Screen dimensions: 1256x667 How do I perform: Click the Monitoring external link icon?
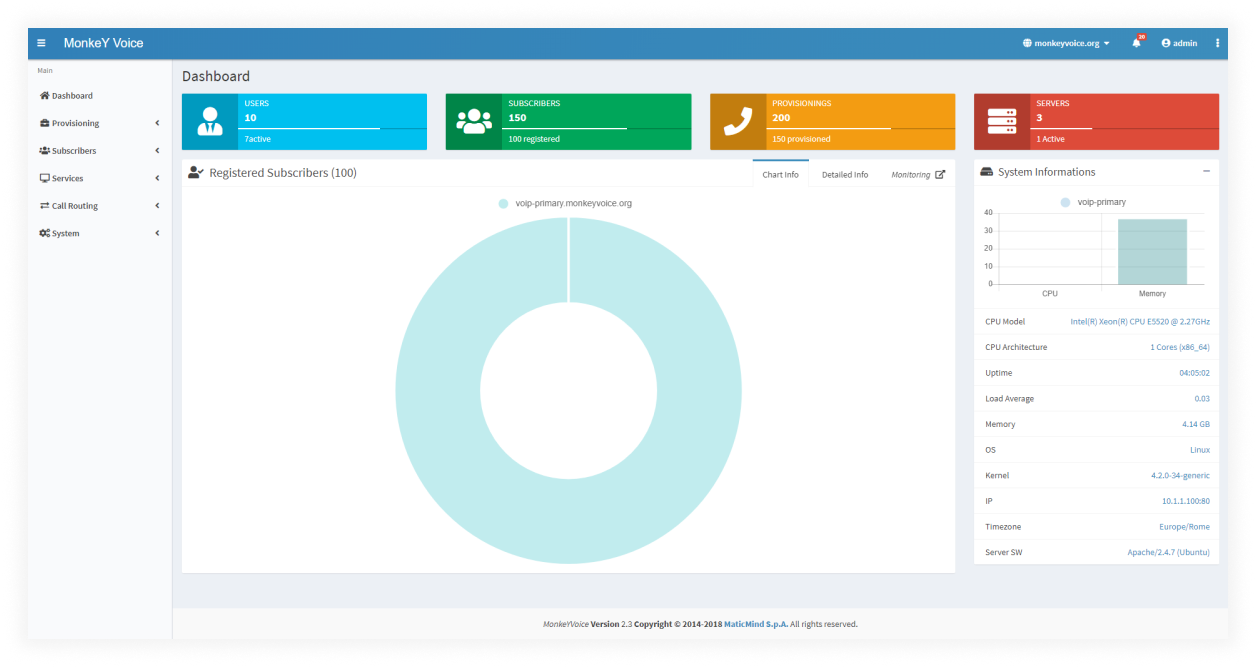[940, 174]
